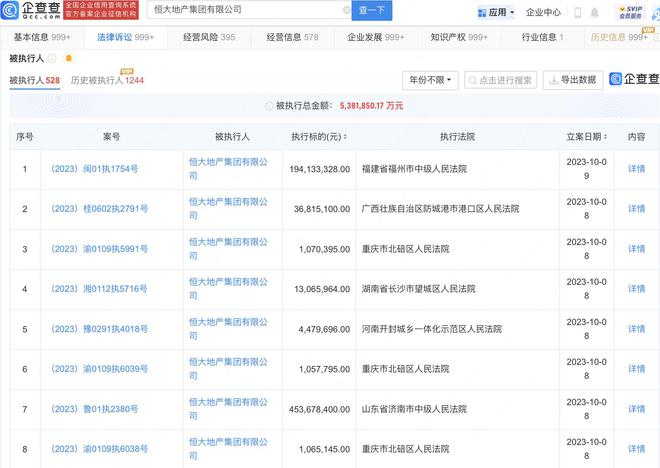This screenshot has width=660, height=468.
Task: Switch to 经营风险 395 tab
Action: pyautogui.click(x=209, y=37)
